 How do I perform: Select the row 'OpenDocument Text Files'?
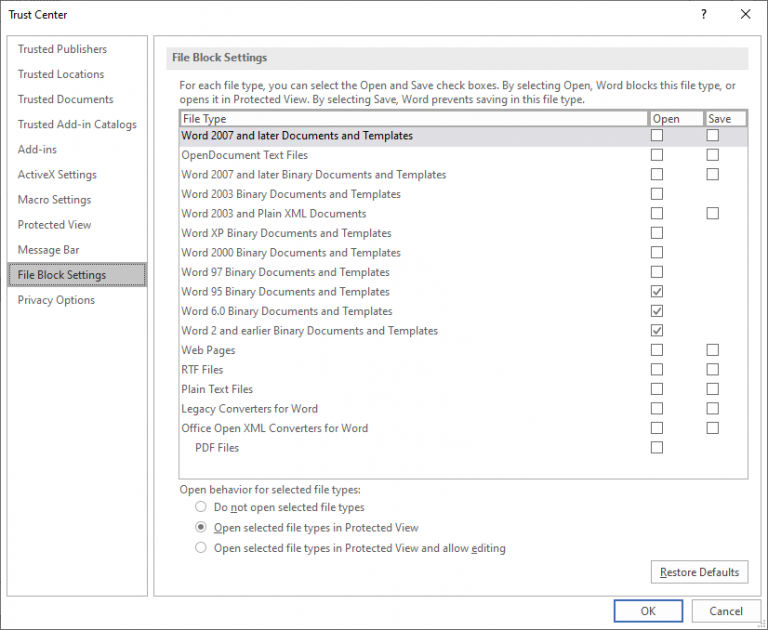[x=463, y=155]
